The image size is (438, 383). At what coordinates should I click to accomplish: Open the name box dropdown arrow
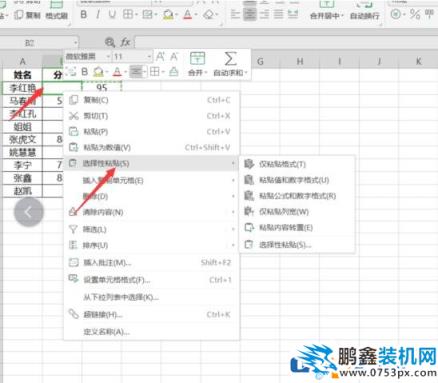pos(76,43)
